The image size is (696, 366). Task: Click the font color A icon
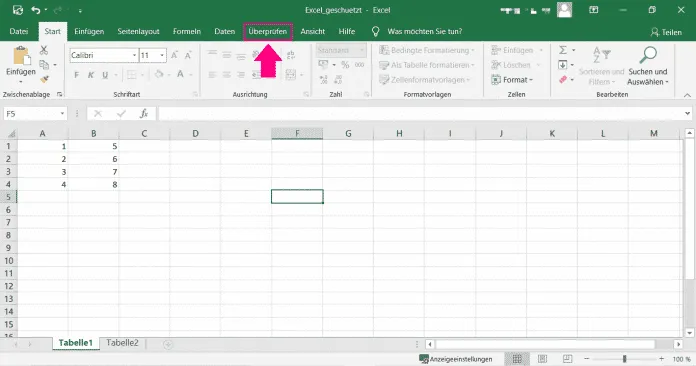[x=180, y=75]
